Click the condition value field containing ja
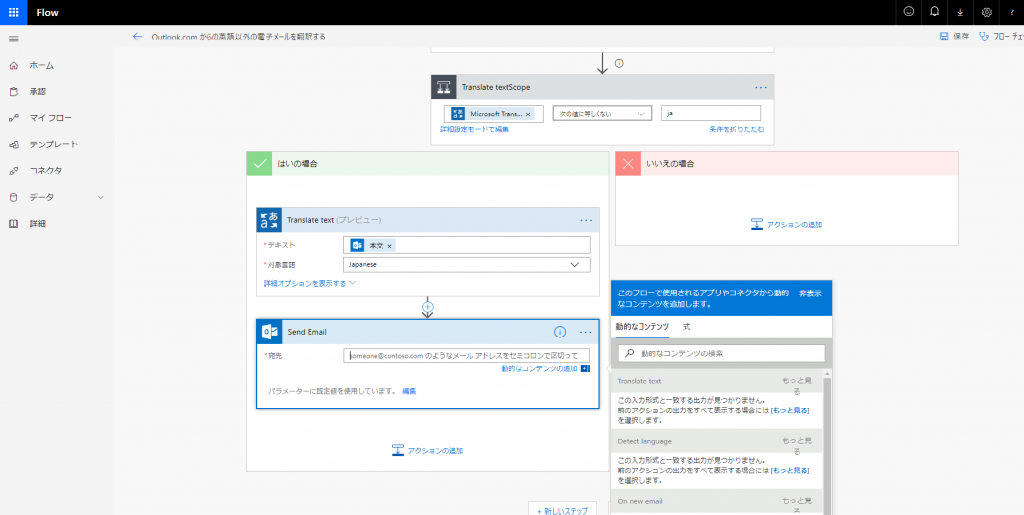This screenshot has height=515, width=1024. pyautogui.click(x=711, y=114)
